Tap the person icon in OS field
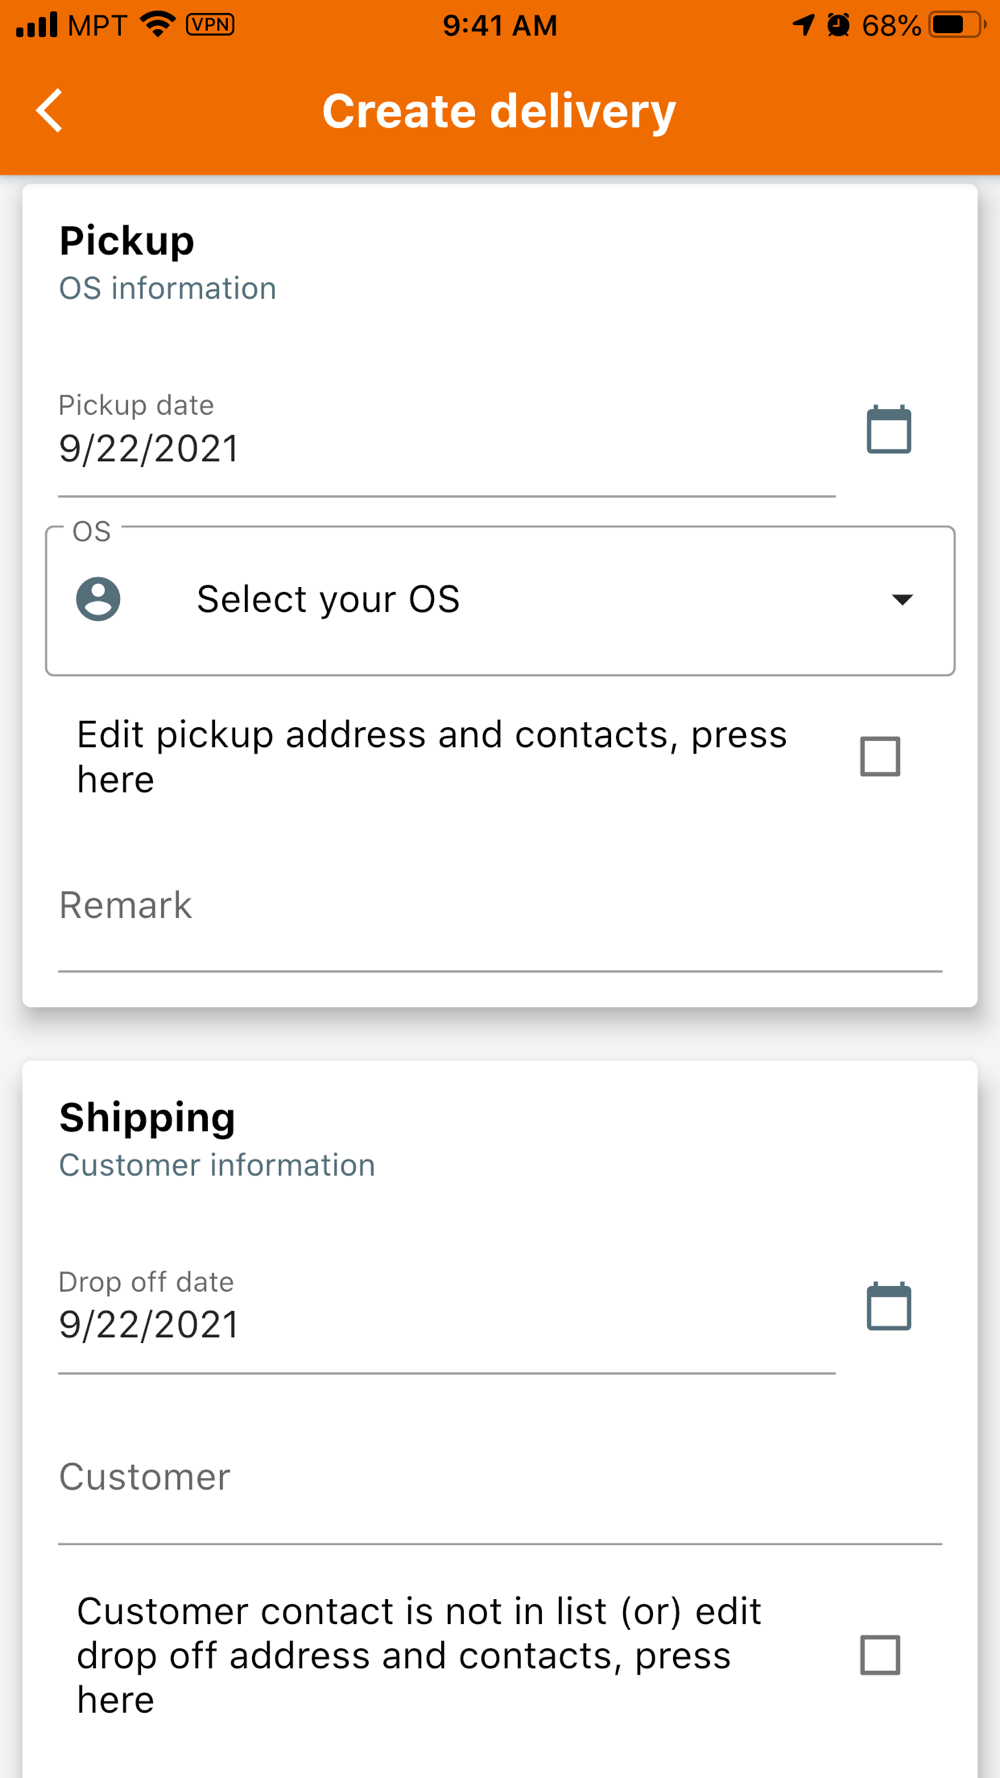 click(x=98, y=599)
